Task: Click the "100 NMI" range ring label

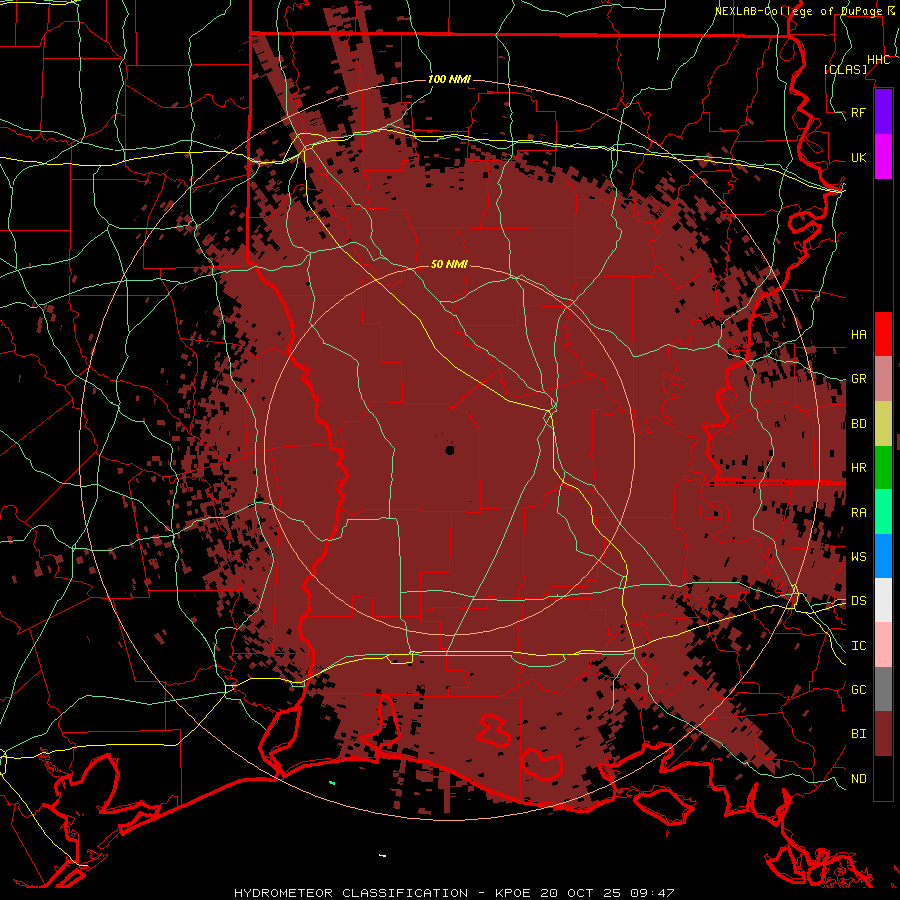Action: pyautogui.click(x=449, y=79)
